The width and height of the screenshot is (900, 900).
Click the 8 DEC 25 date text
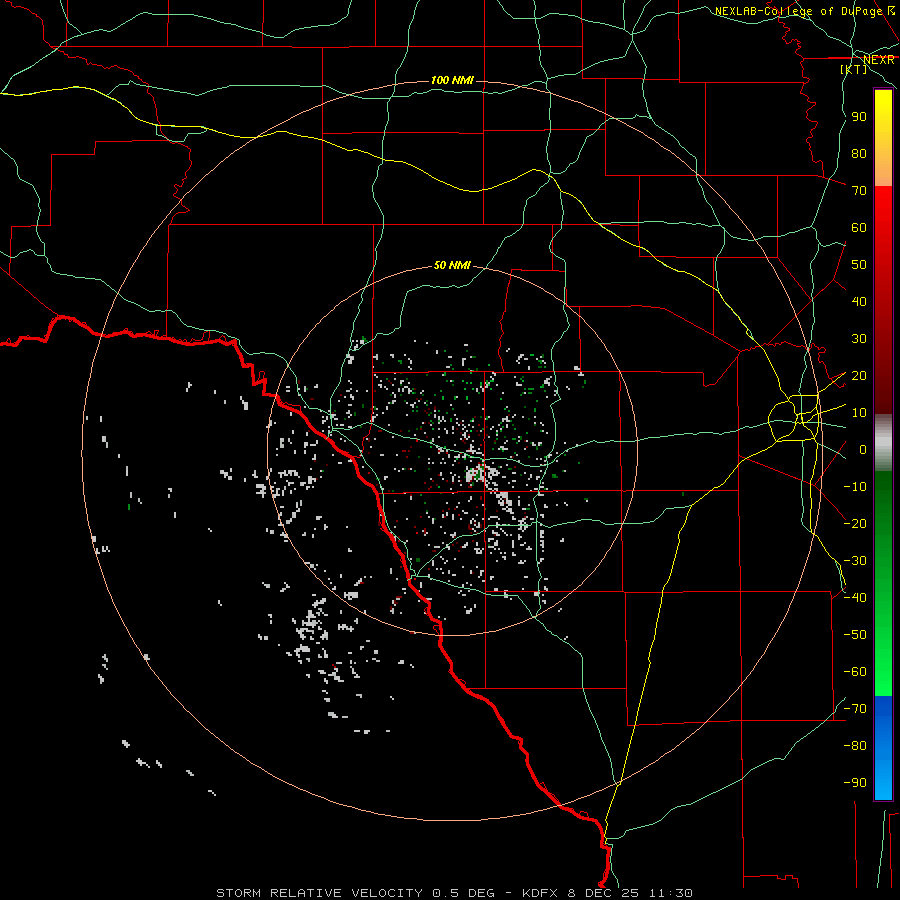tap(604, 893)
